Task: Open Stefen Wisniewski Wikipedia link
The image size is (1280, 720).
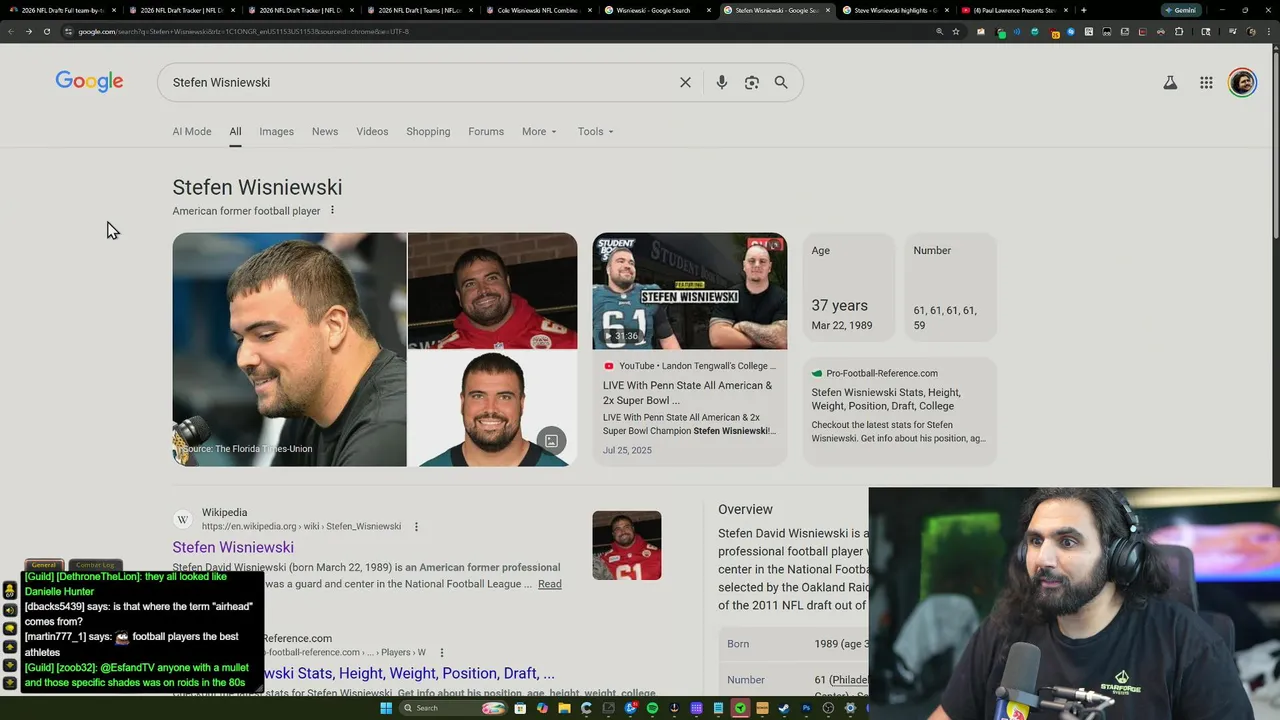Action: pos(233,547)
